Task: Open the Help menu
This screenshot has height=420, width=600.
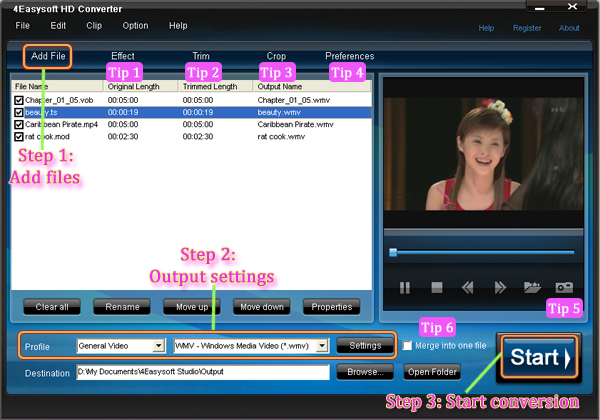Action: tap(178, 26)
